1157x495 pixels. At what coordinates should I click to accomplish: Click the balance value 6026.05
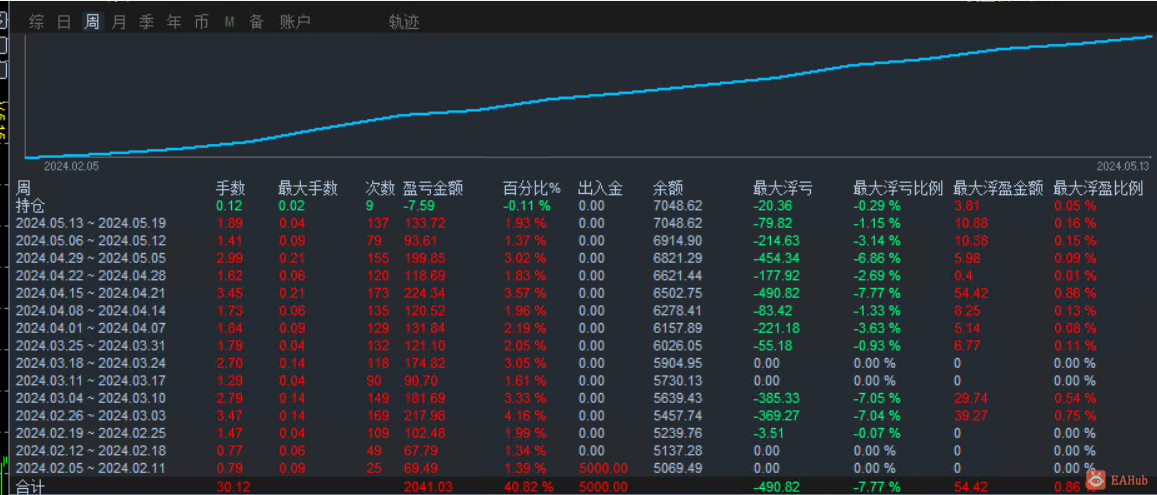(x=677, y=345)
